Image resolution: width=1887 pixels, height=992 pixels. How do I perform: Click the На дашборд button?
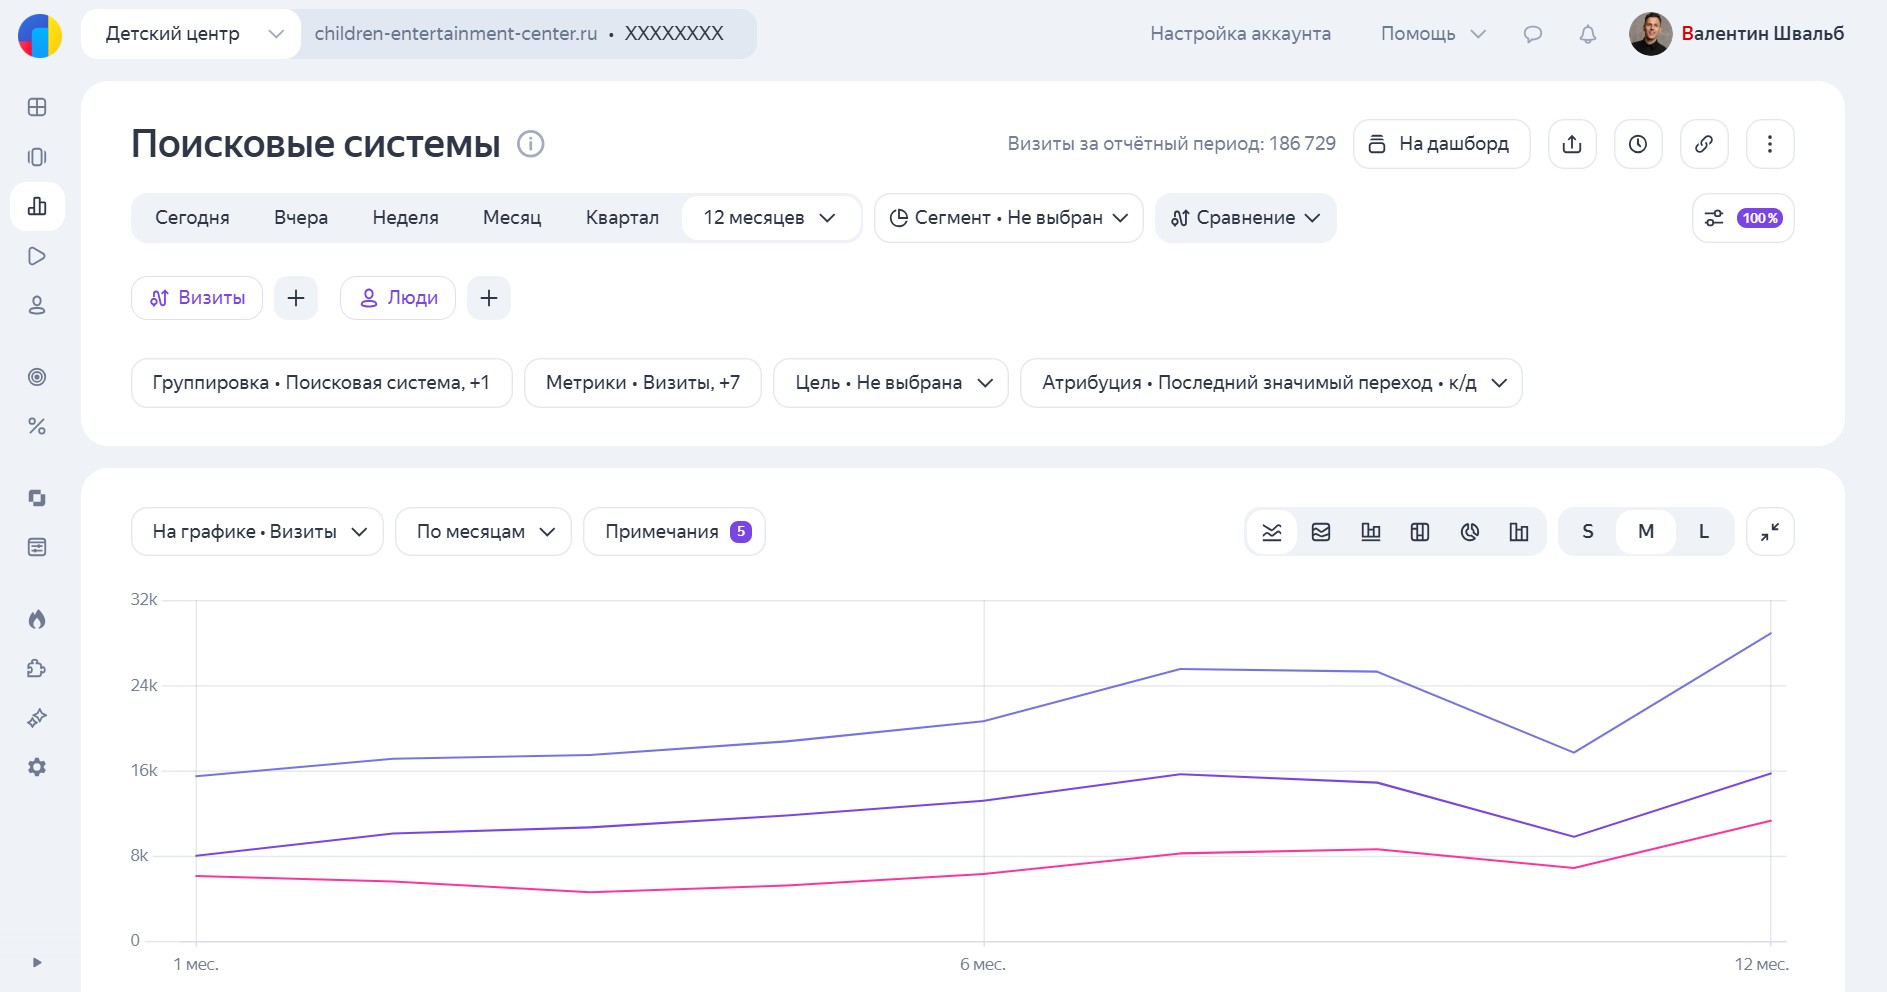[1441, 144]
